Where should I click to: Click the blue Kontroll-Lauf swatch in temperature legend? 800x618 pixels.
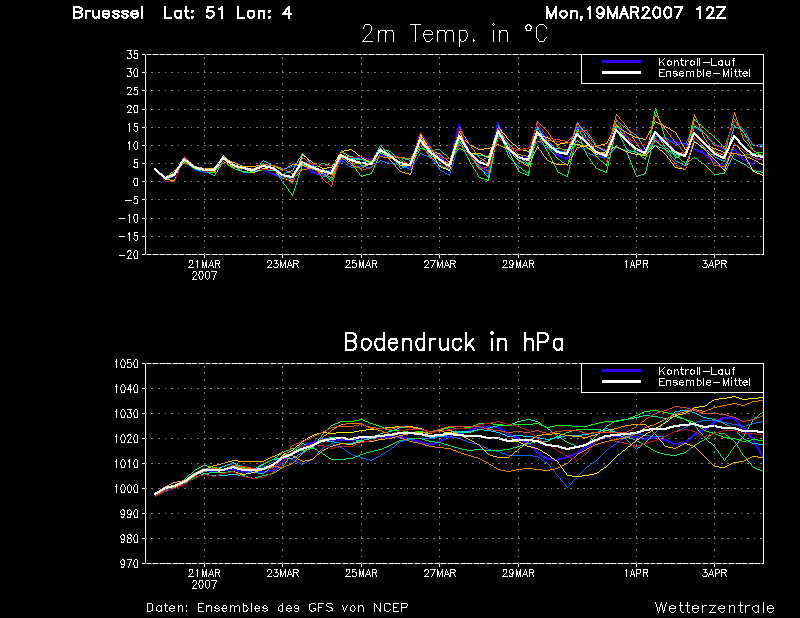(x=621, y=62)
